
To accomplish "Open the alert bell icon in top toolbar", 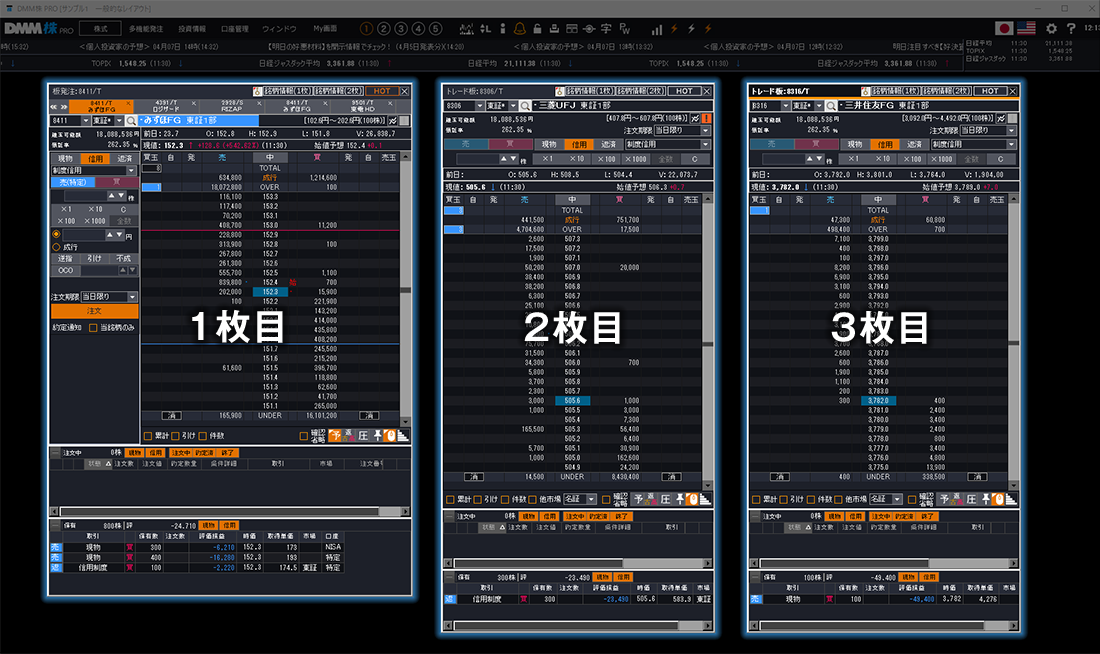I will [520, 29].
